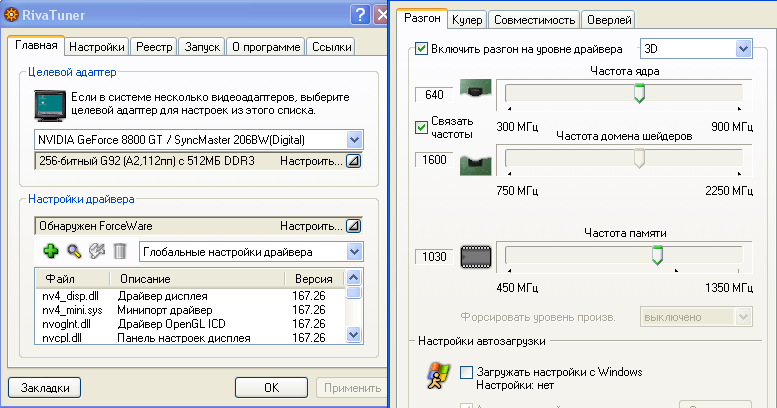The width and height of the screenshot is (777, 408).
Task: Expand the target adapter dropdown list
Action: (x=354, y=140)
